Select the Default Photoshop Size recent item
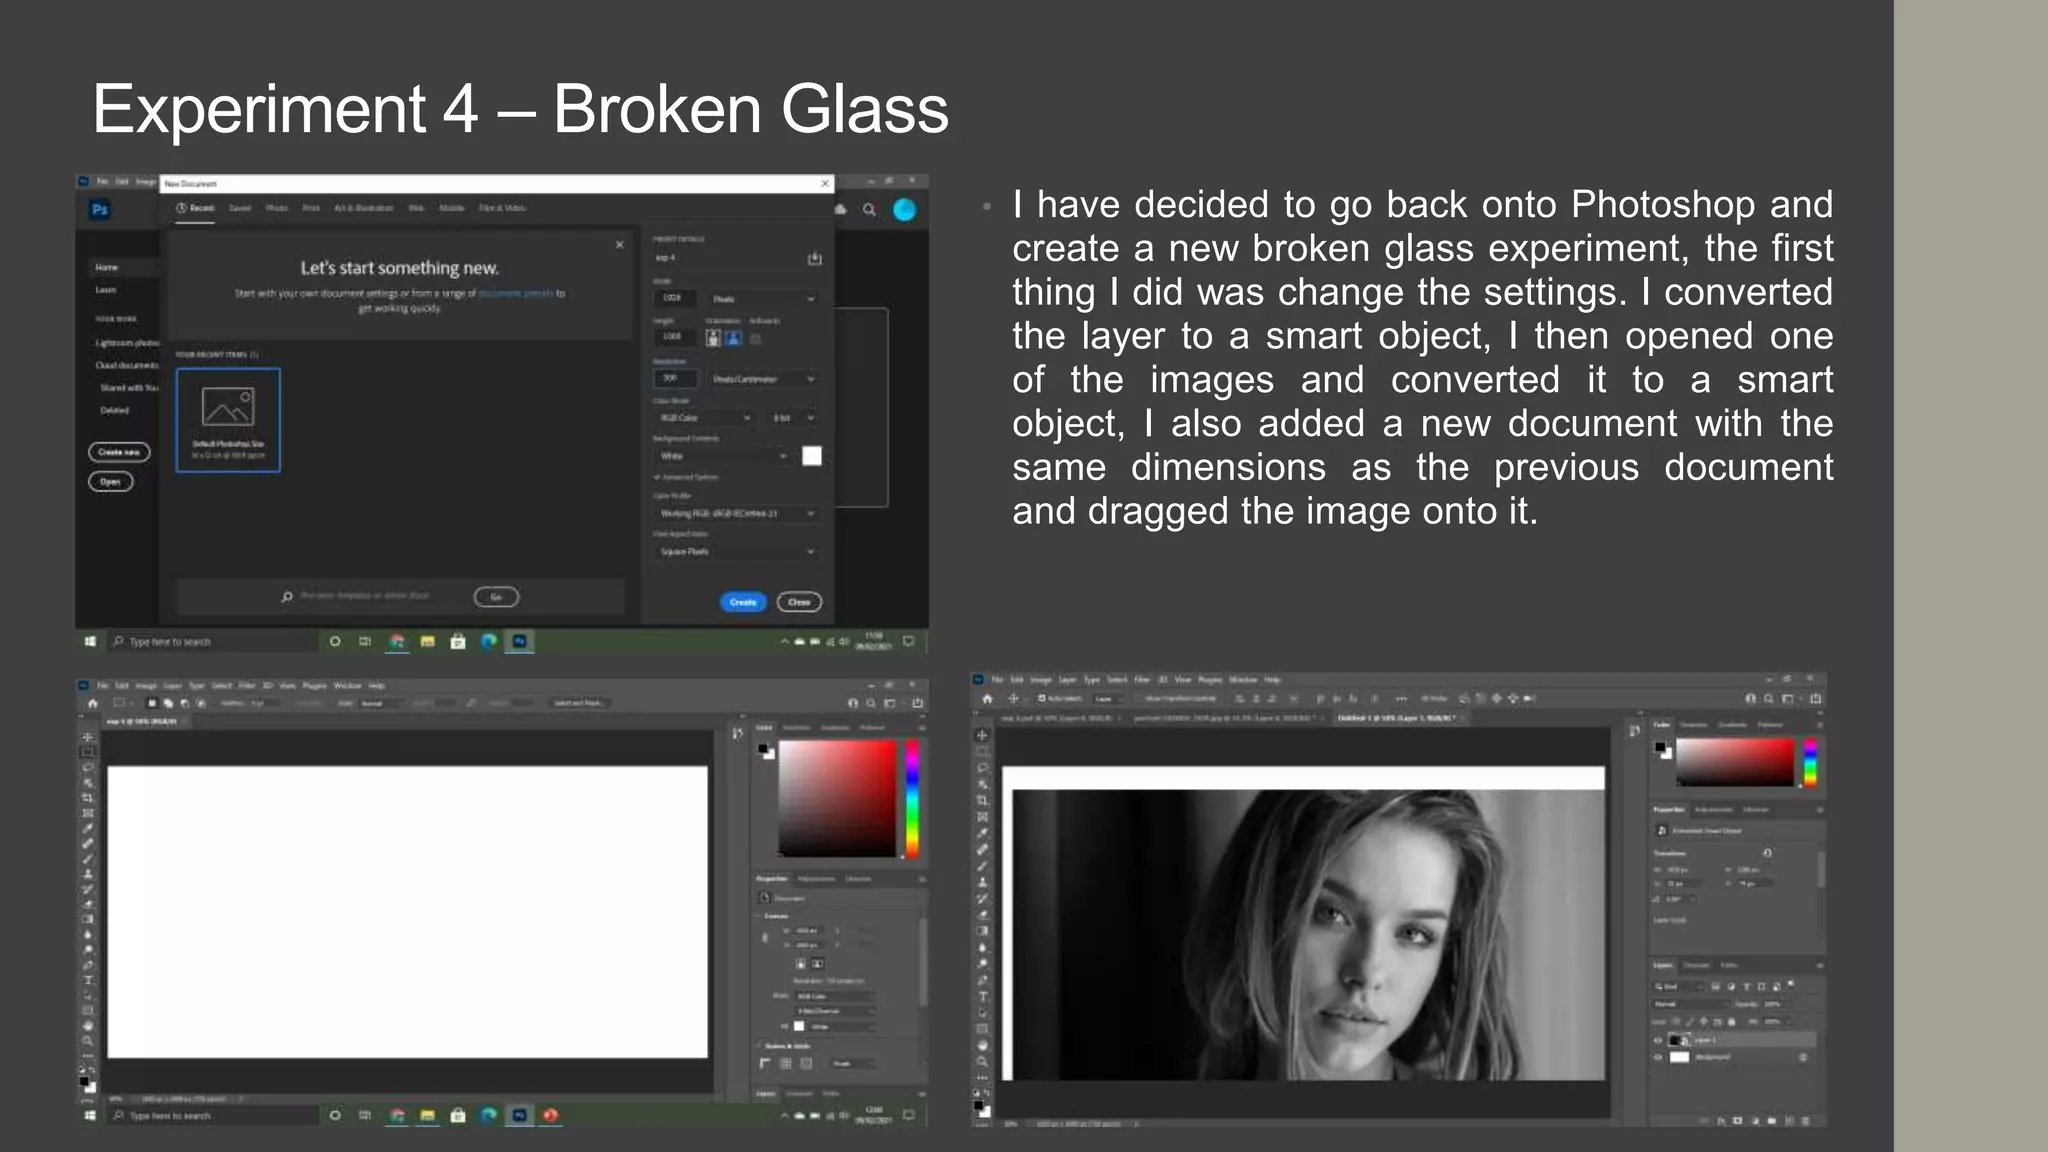The width and height of the screenshot is (2048, 1152). point(228,420)
